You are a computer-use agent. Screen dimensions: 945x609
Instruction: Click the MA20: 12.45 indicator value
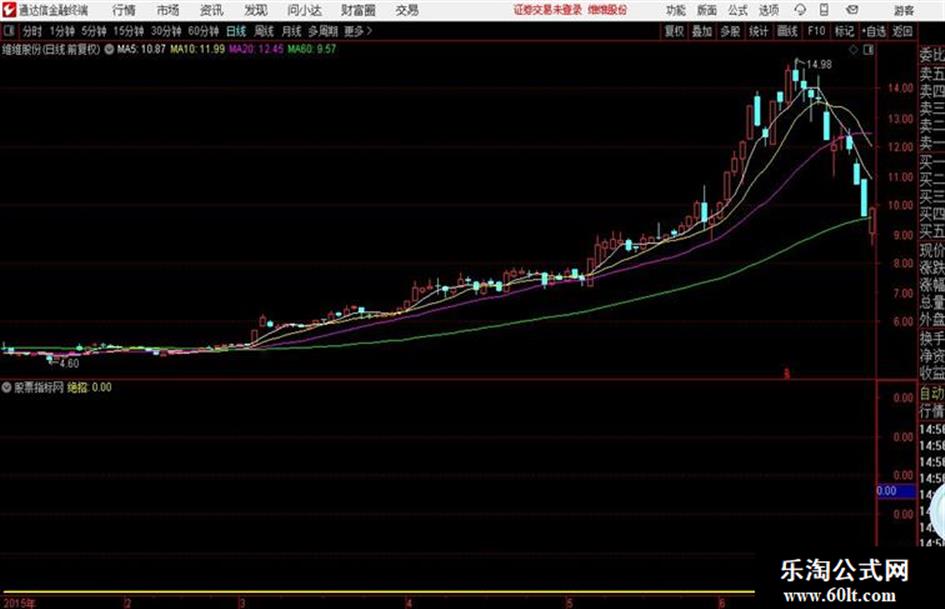coord(256,49)
